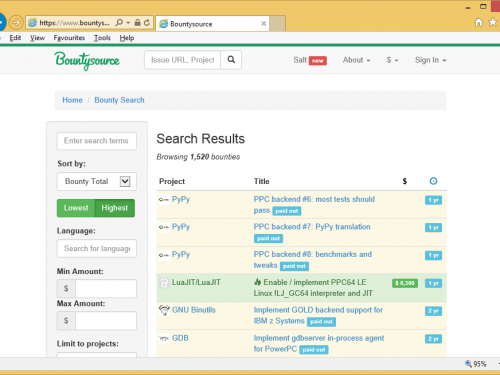Focus the Search for language field
Image resolution: width=500 pixels, height=375 pixels.
tap(97, 248)
